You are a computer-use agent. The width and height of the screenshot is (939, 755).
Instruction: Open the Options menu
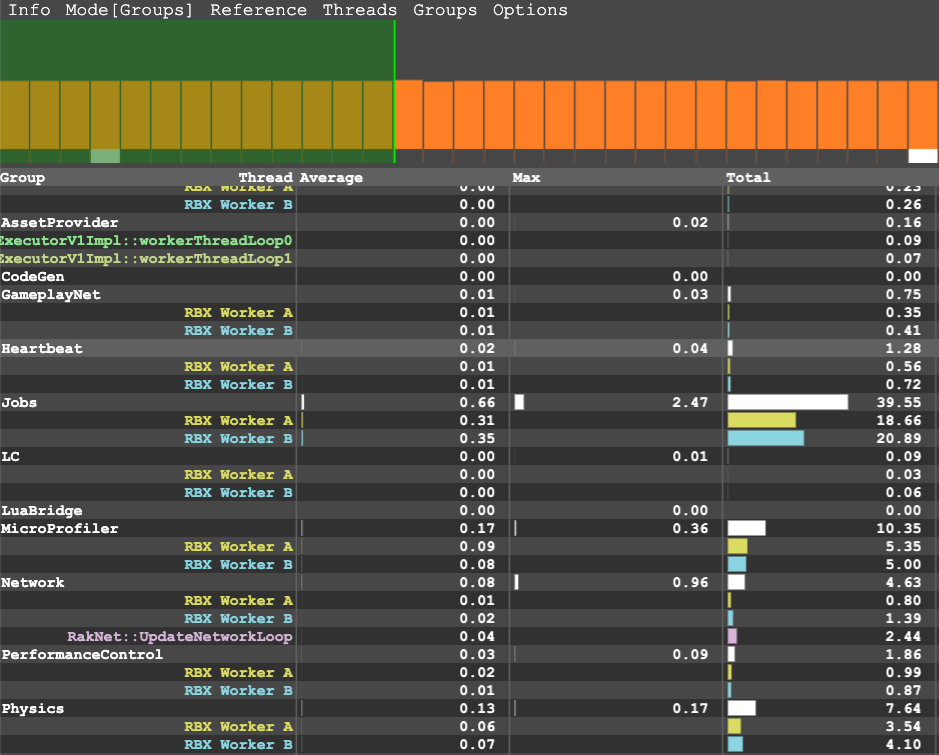coord(530,10)
